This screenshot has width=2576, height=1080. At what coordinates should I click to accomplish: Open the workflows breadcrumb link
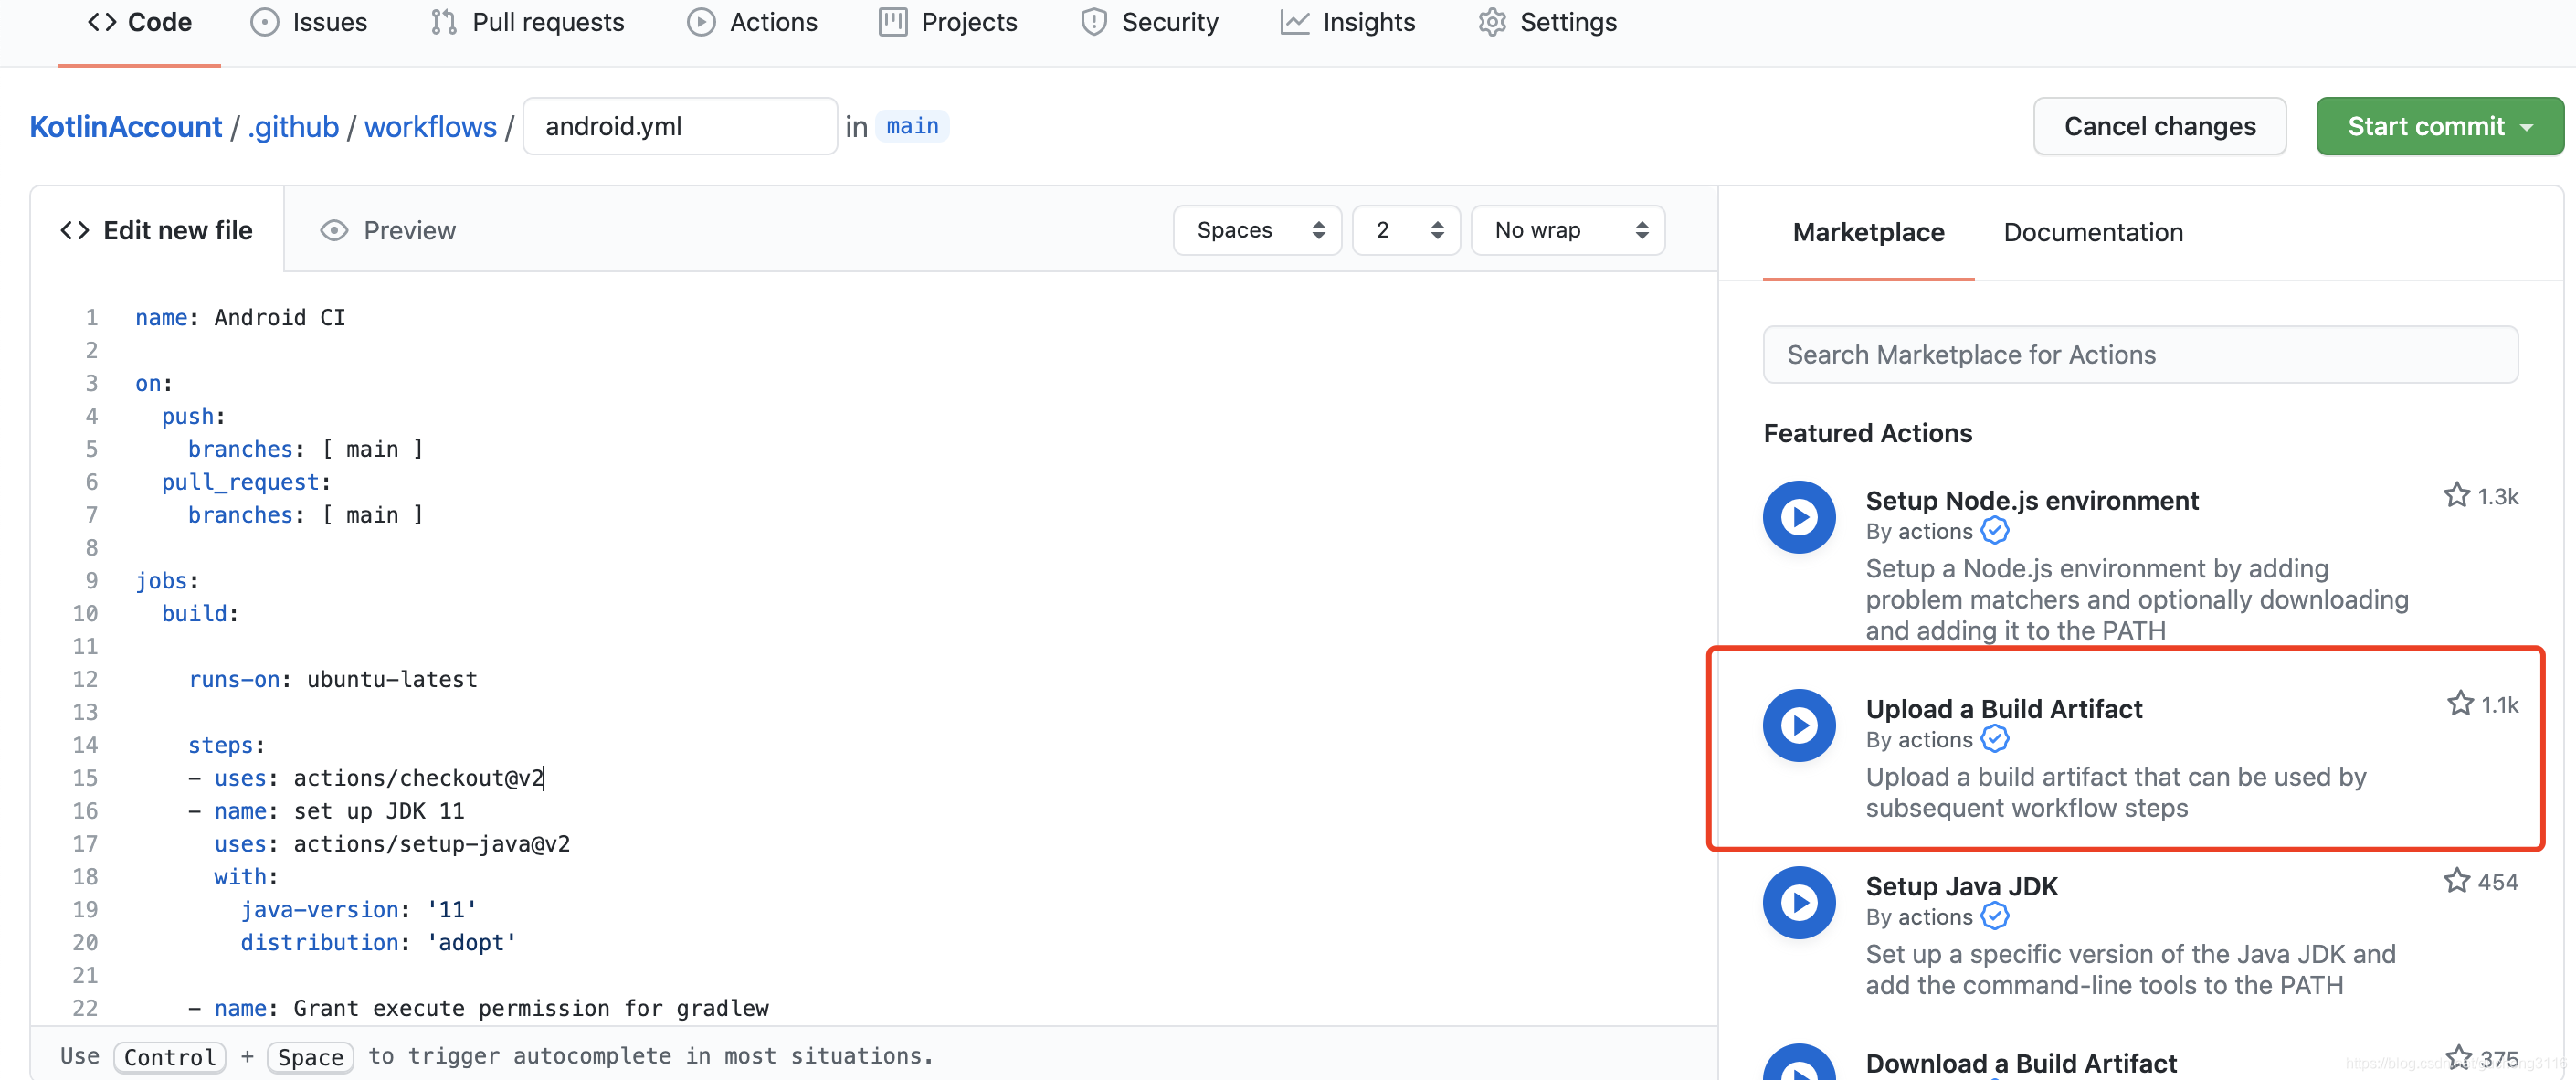(430, 126)
